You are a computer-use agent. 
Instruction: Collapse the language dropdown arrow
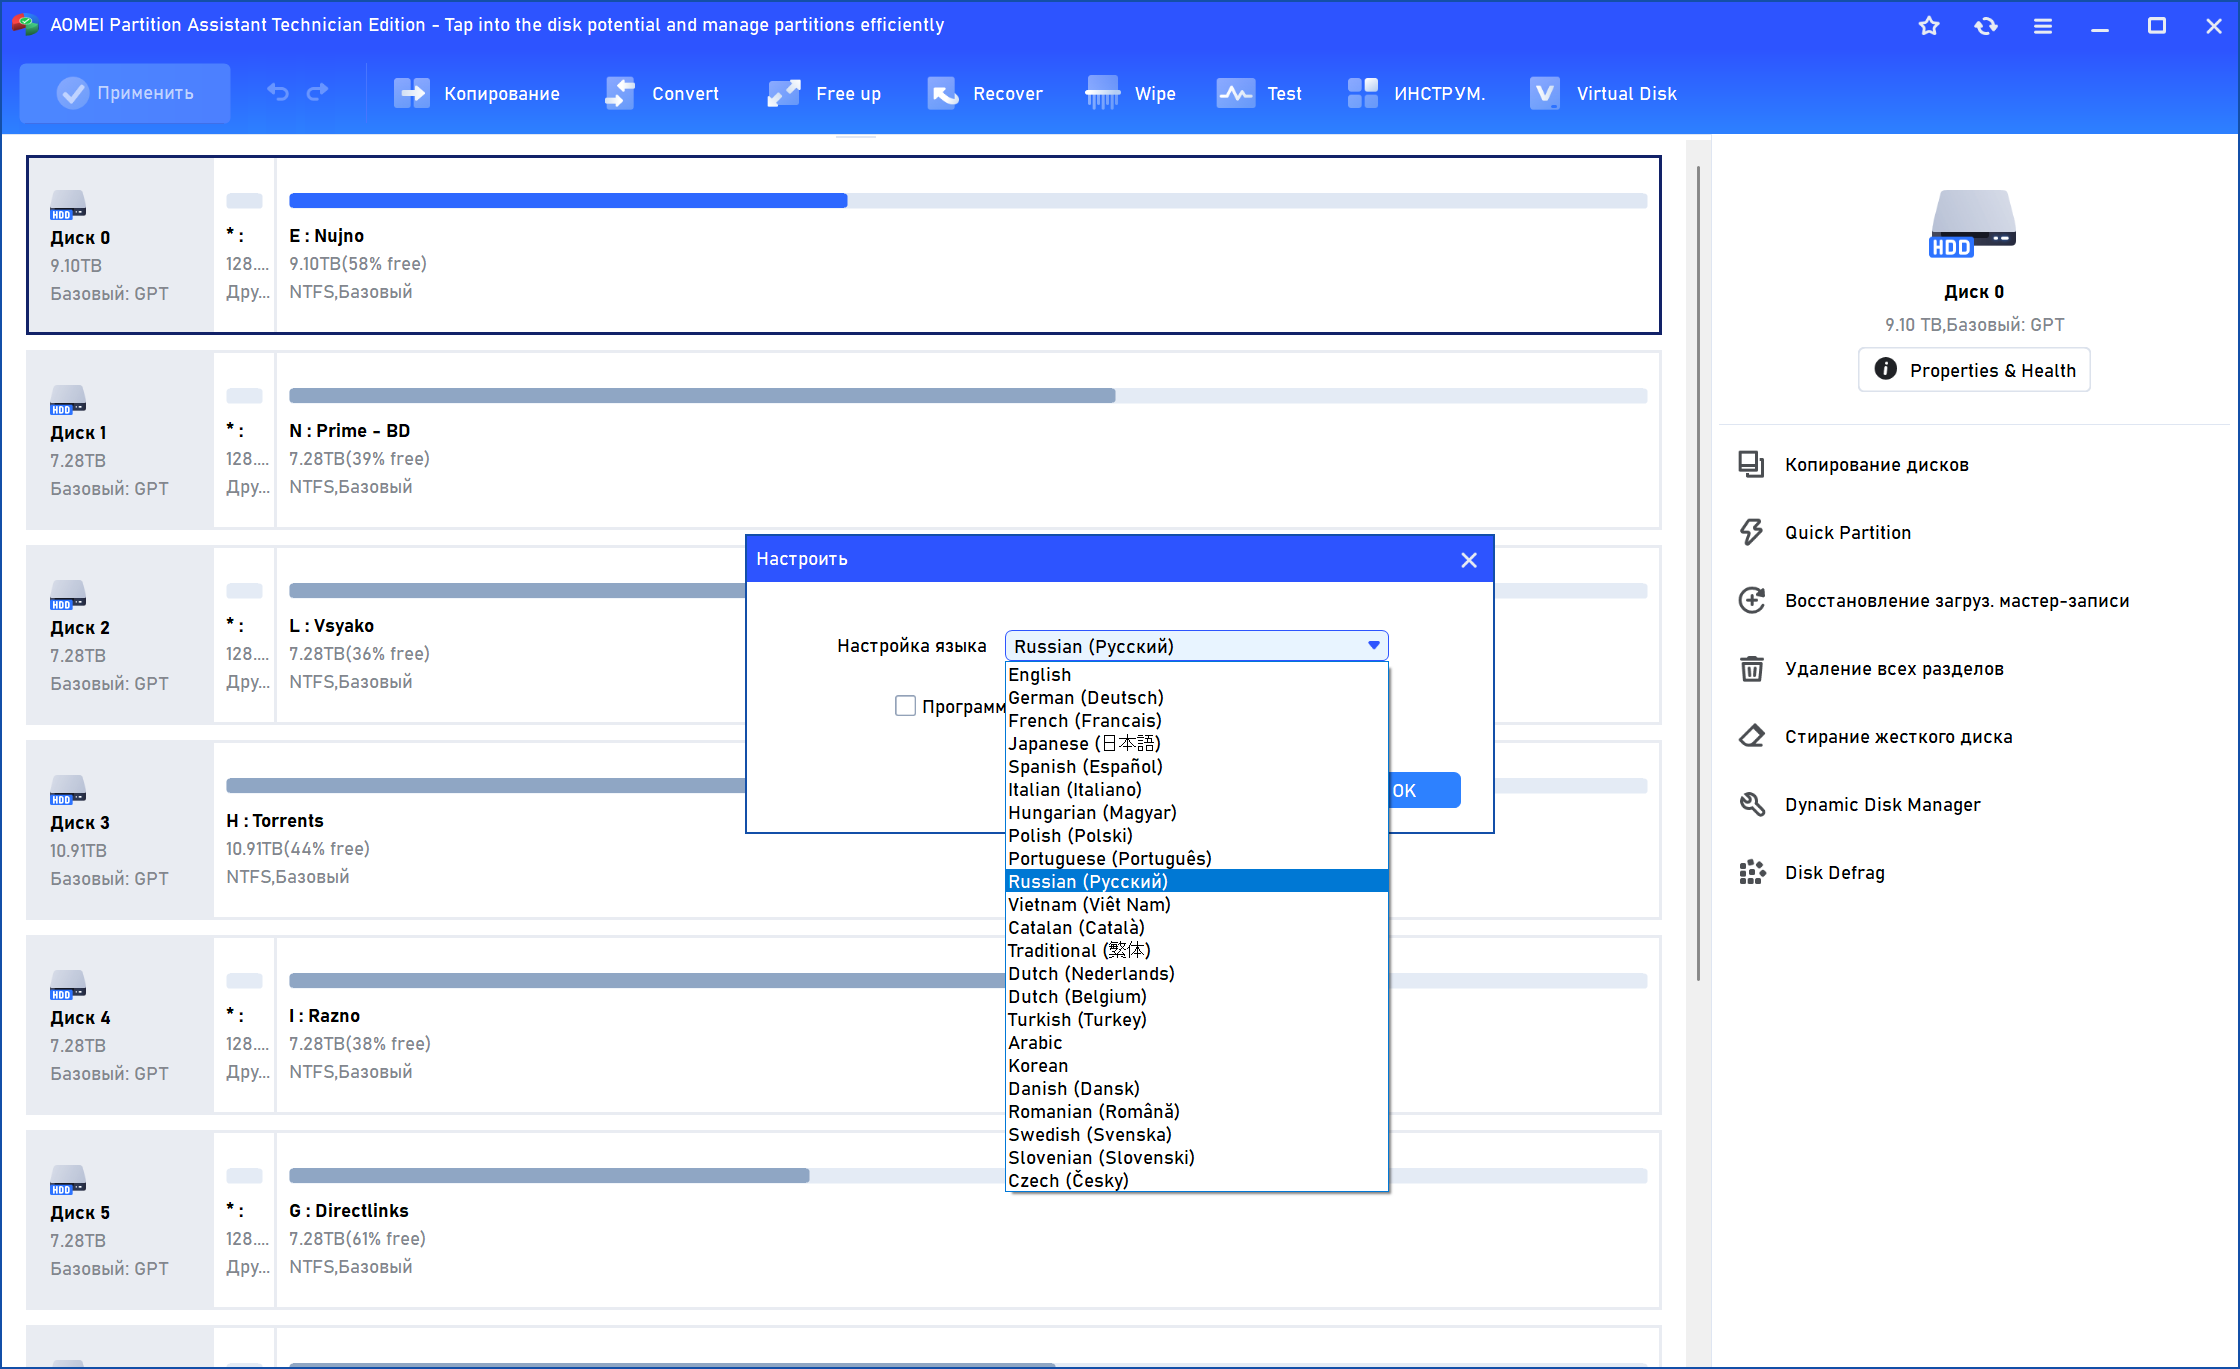1374,646
